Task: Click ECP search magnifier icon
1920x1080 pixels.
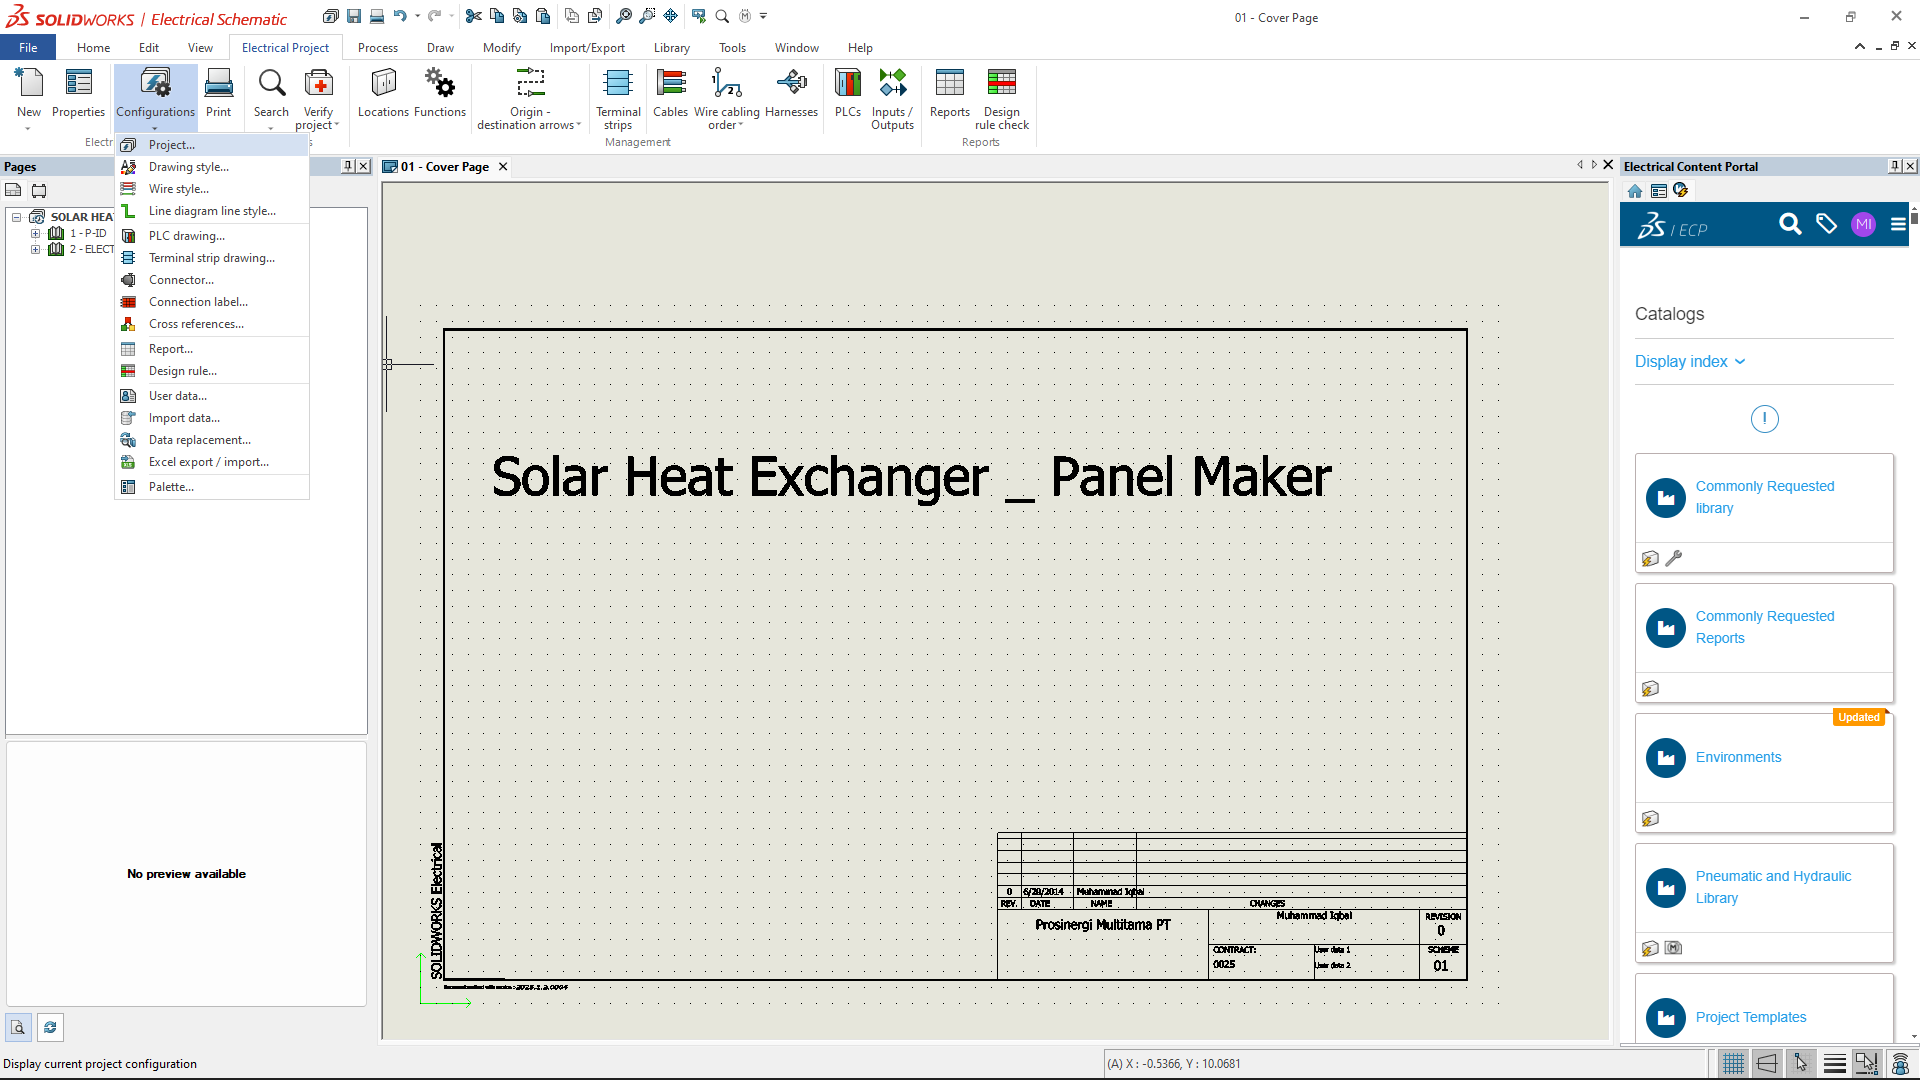Action: [1790, 224]
